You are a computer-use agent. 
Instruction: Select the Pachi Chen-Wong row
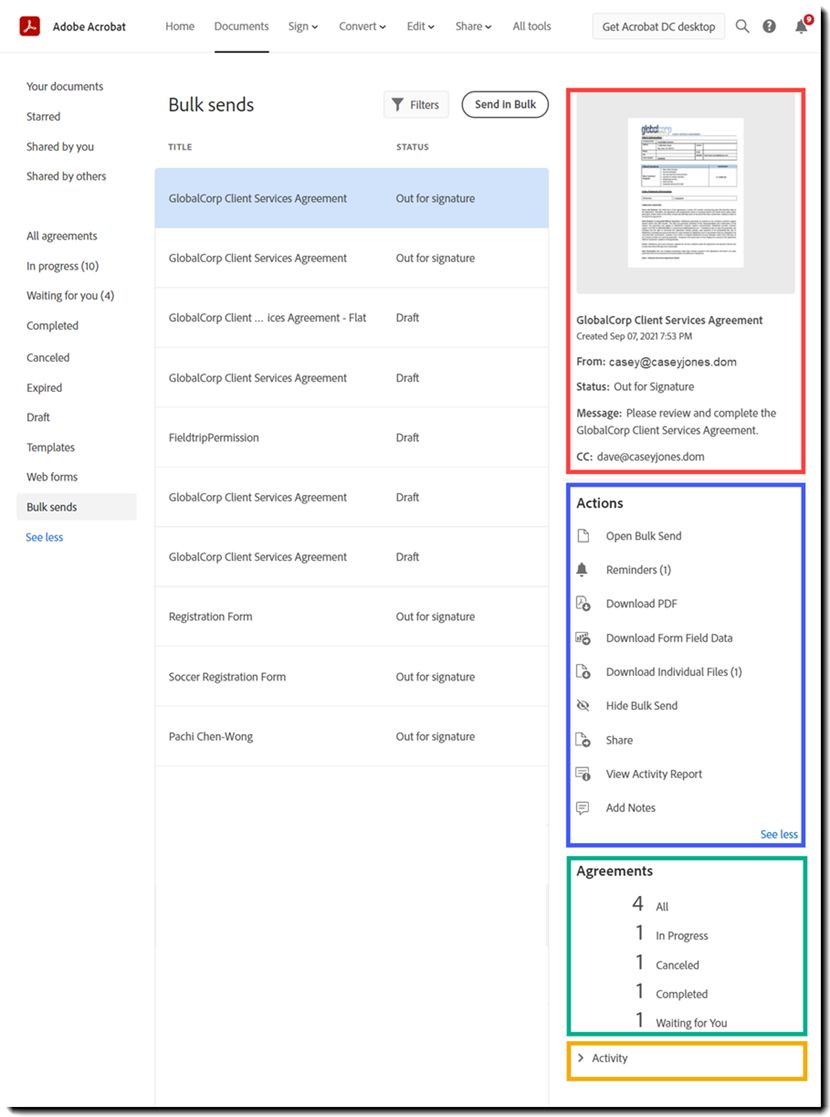click(x=352, y=737)
